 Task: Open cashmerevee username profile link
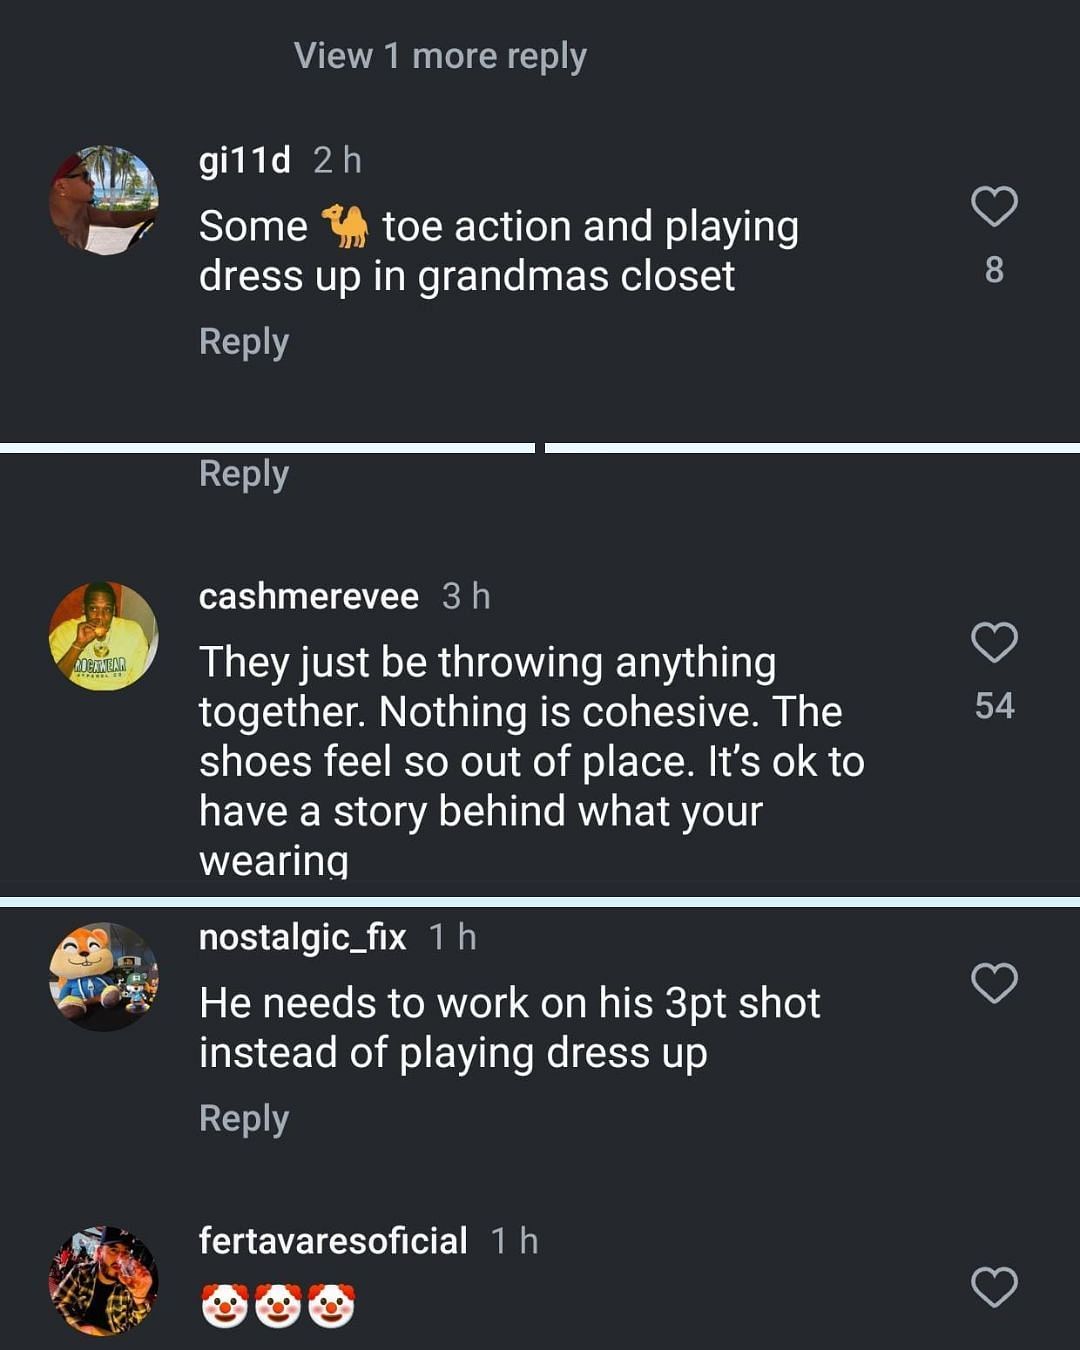tap(309, 596)
